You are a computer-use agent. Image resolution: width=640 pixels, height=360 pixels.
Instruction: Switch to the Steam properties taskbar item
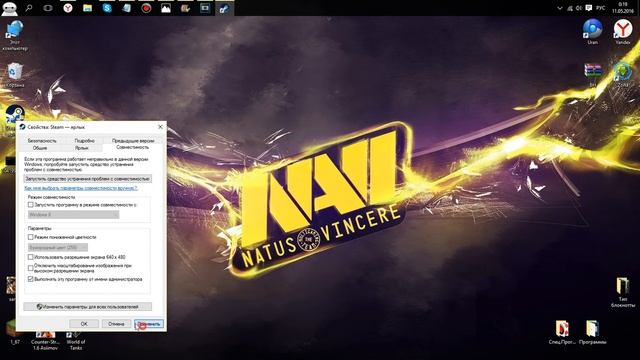tap(224, 8)
